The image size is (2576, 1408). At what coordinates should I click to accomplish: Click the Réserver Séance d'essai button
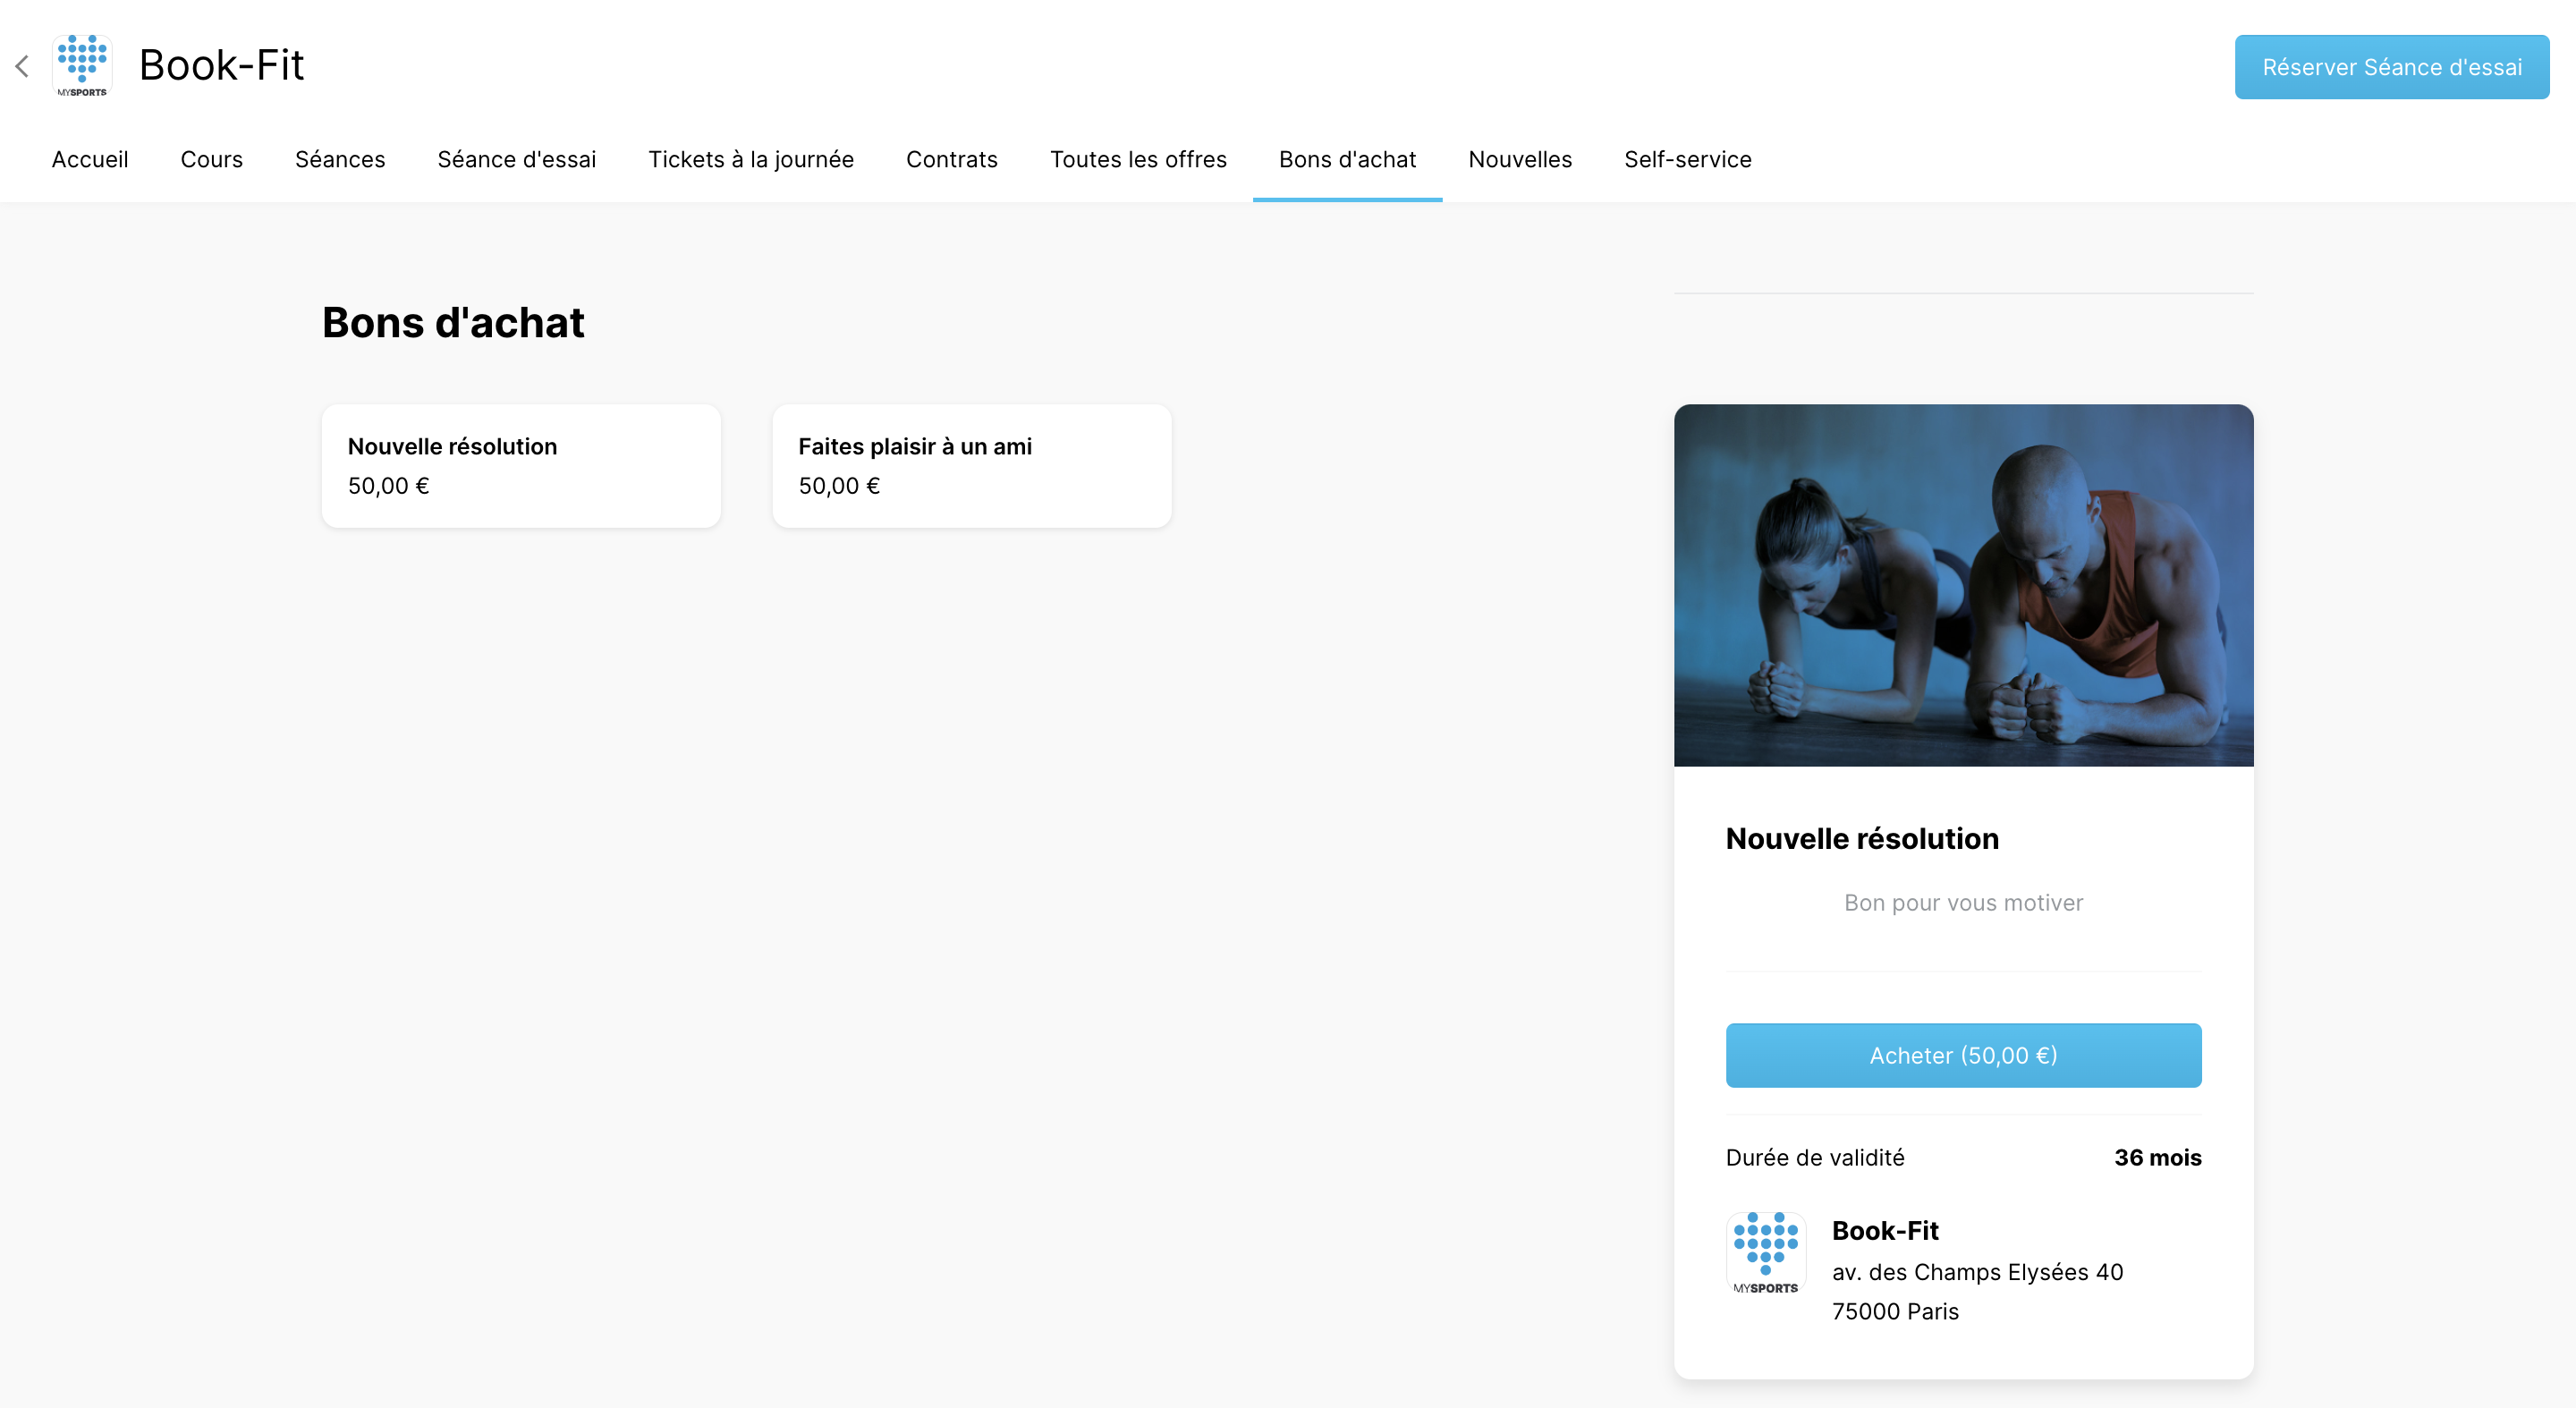click(x=2392, y=67)
